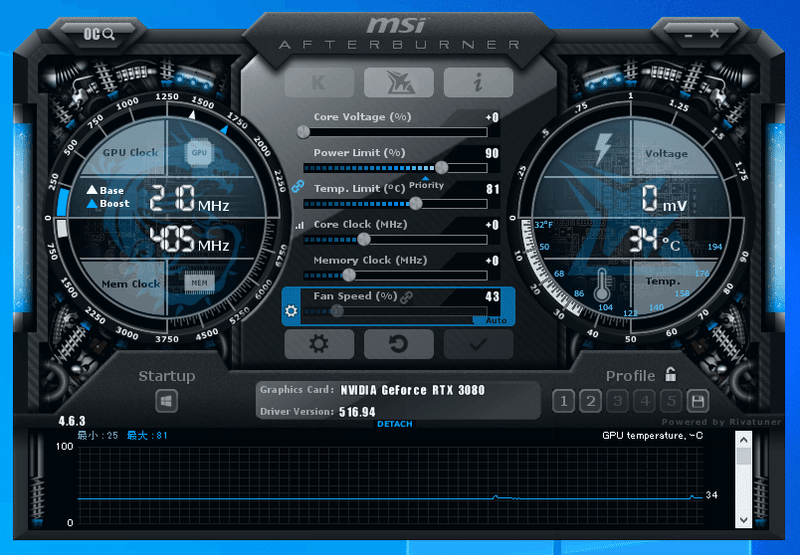Viewport: 800px width, 555px height.
Task: Open the OC Scanner button
Action: pos(99,34)
